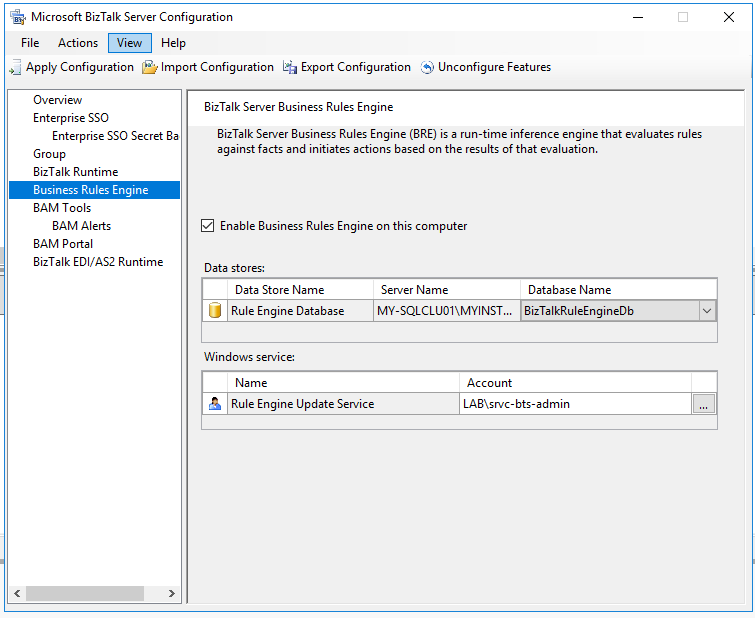Click the Apply Configuration icon
The height and width of the screenshot is (618, 755).
coord(15,67)
